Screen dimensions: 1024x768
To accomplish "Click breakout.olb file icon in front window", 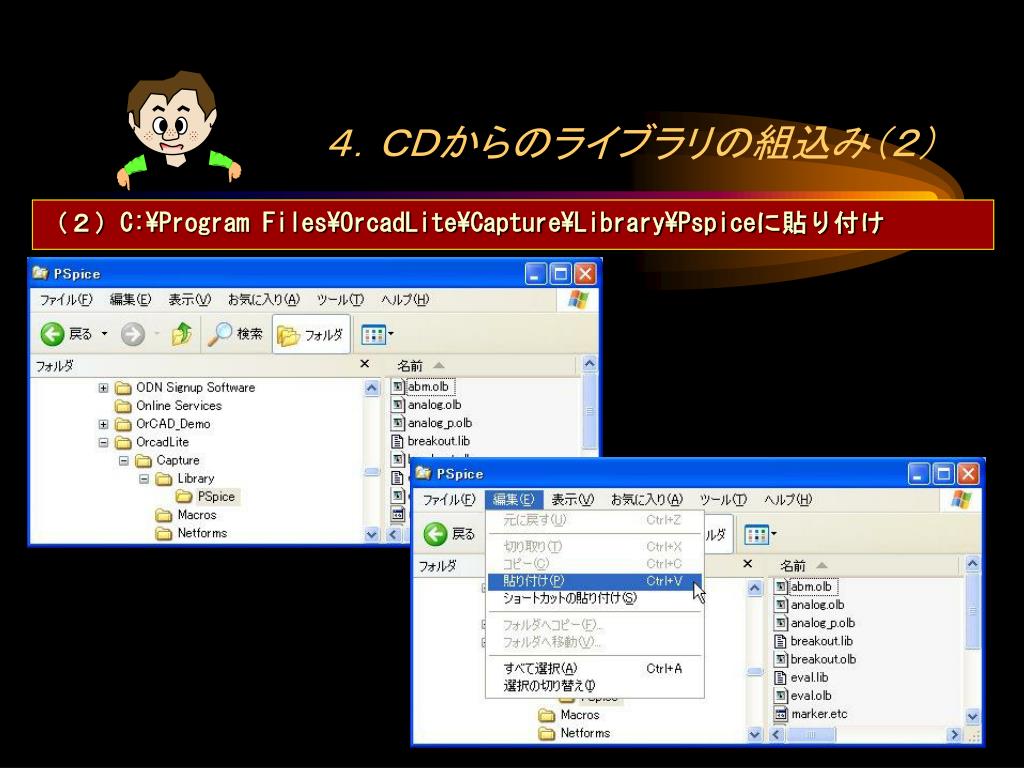I will (x=780, y=660).
